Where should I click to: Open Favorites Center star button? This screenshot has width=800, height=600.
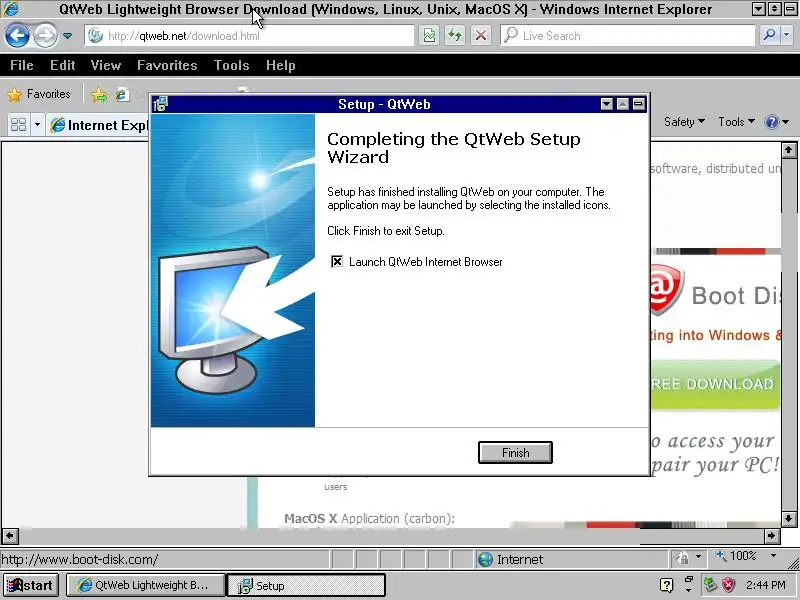pos(39,94)
